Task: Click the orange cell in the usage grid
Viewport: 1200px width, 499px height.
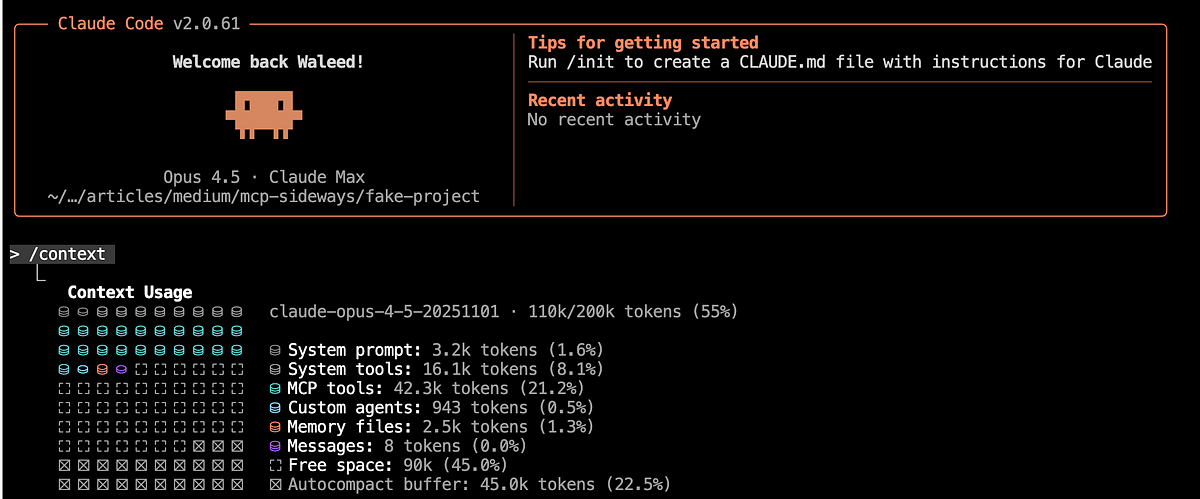Action: [102, 370]
